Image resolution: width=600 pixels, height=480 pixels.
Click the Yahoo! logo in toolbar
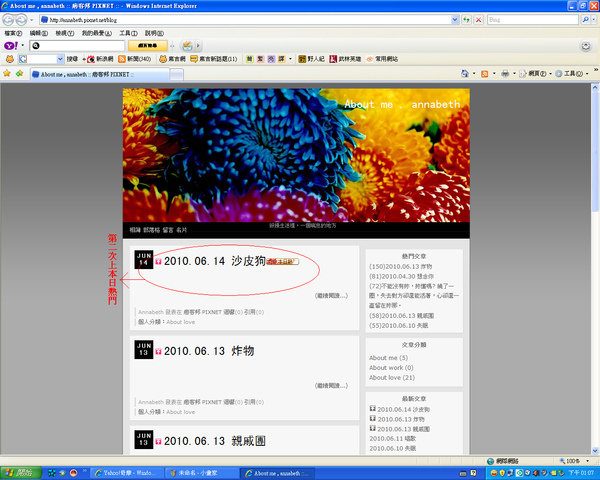click(x=11, y=46)
